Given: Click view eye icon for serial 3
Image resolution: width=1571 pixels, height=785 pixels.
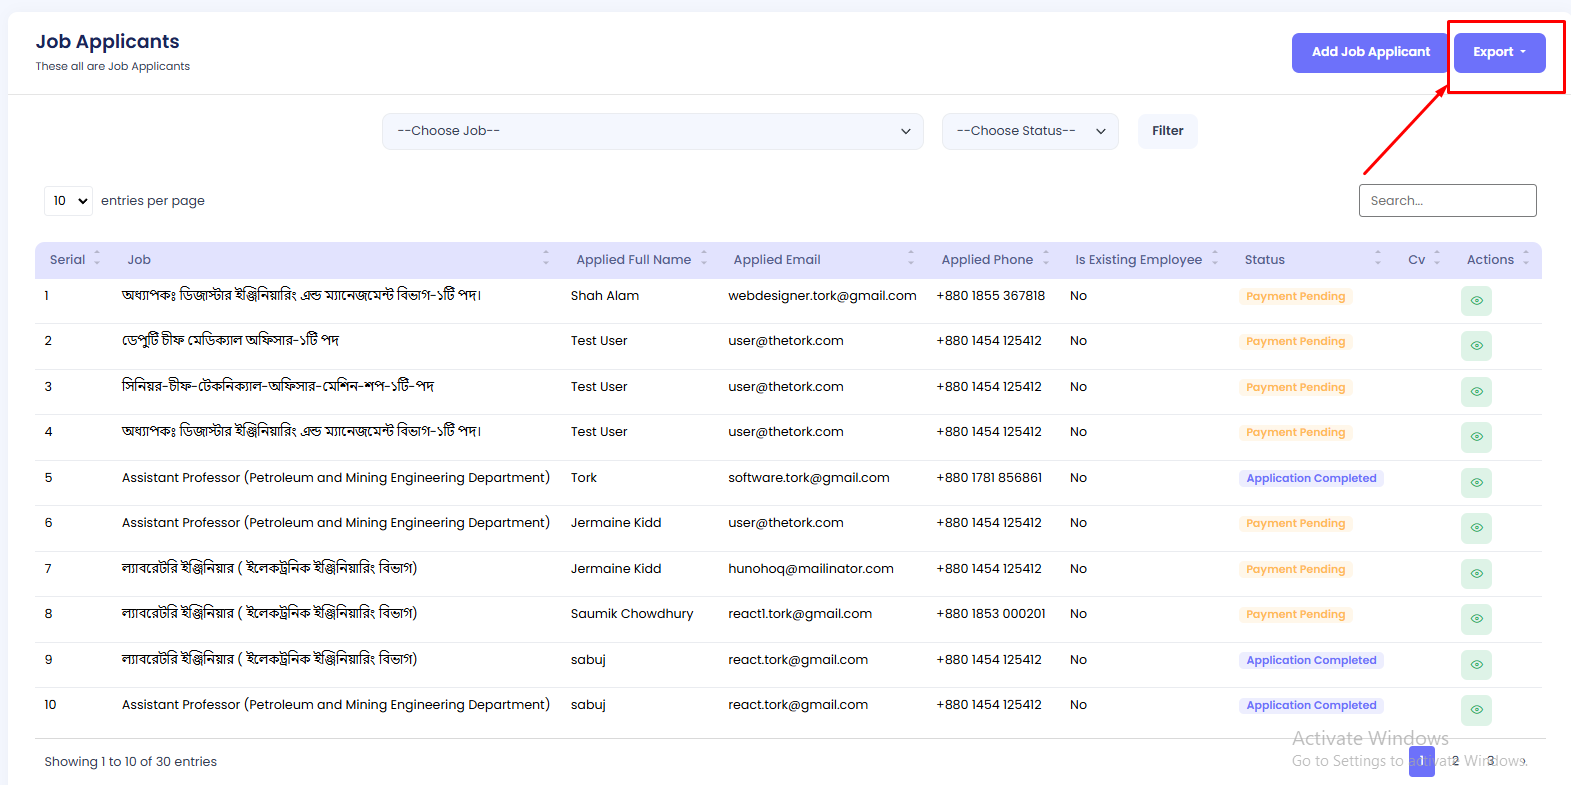Looking at the screenshot, I should click(x=1476, y=391).
